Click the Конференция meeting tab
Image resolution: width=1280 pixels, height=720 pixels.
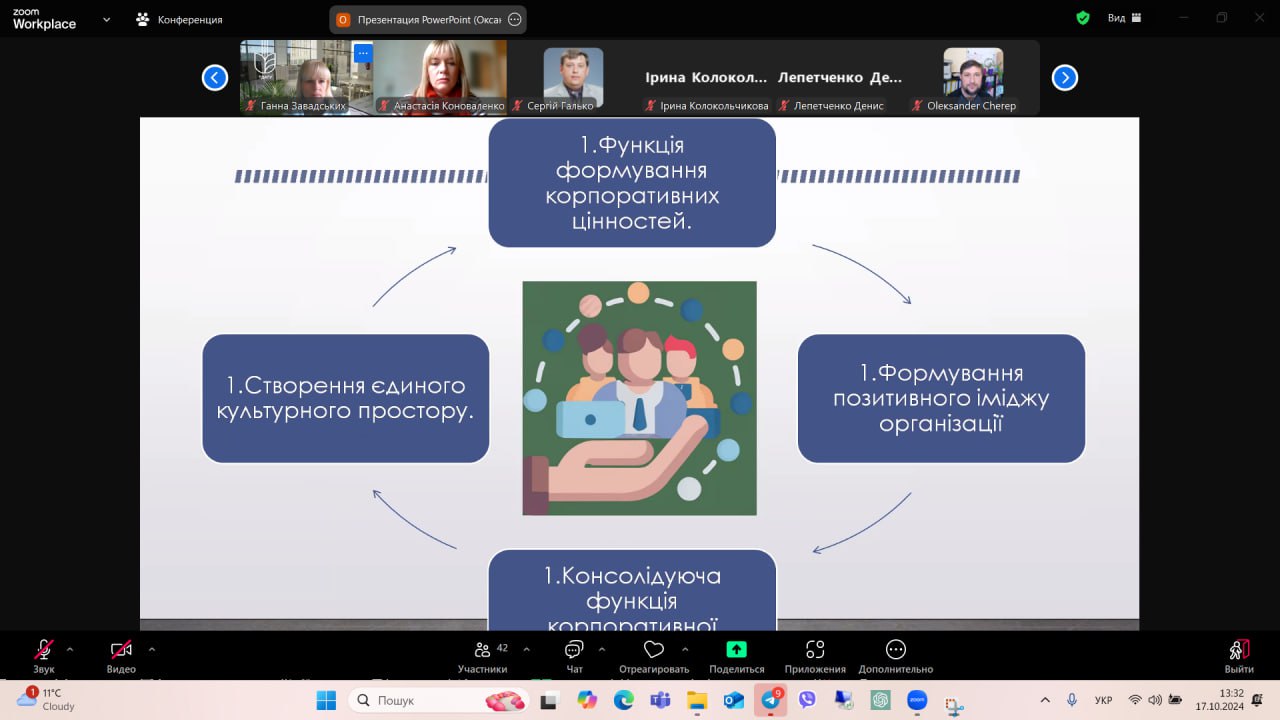tap(180, 19)
